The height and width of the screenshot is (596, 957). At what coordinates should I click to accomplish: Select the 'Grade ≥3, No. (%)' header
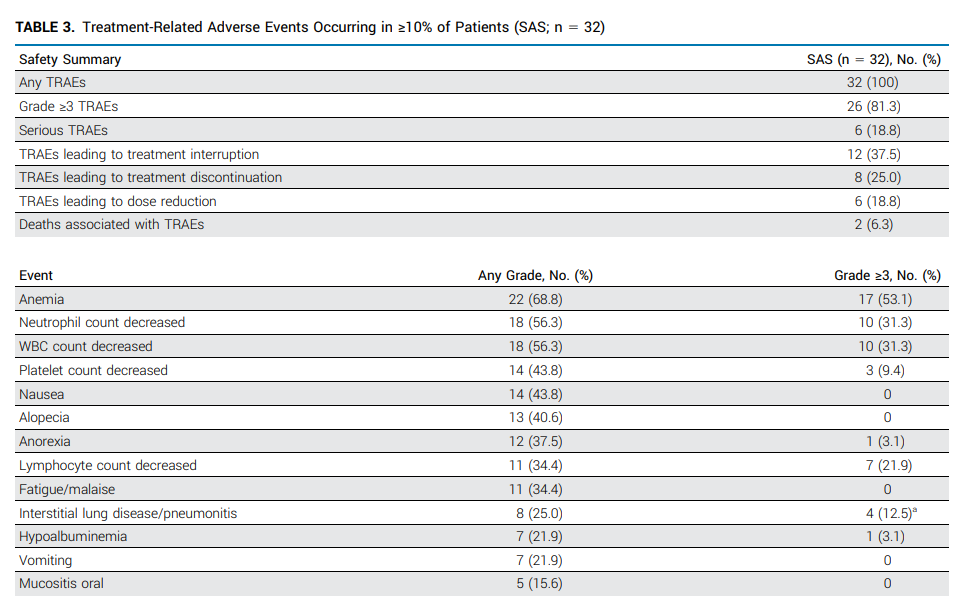coord(887,275)
